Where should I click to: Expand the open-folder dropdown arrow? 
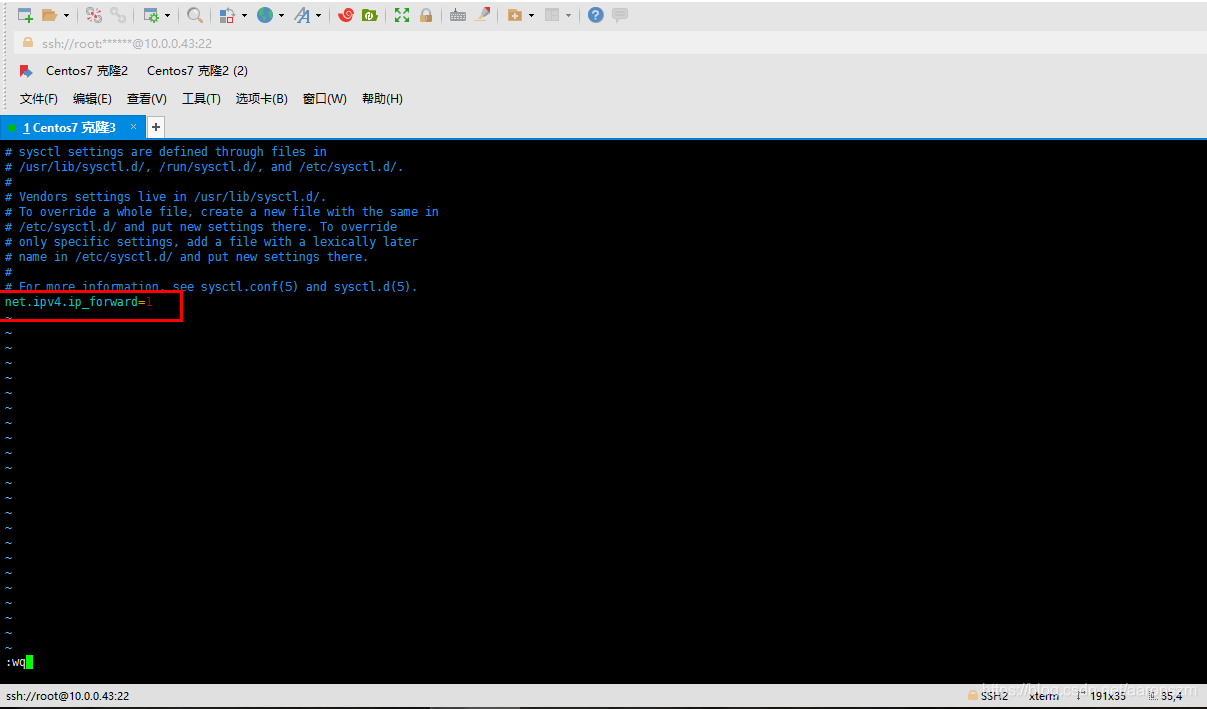[x=67, y=15]
